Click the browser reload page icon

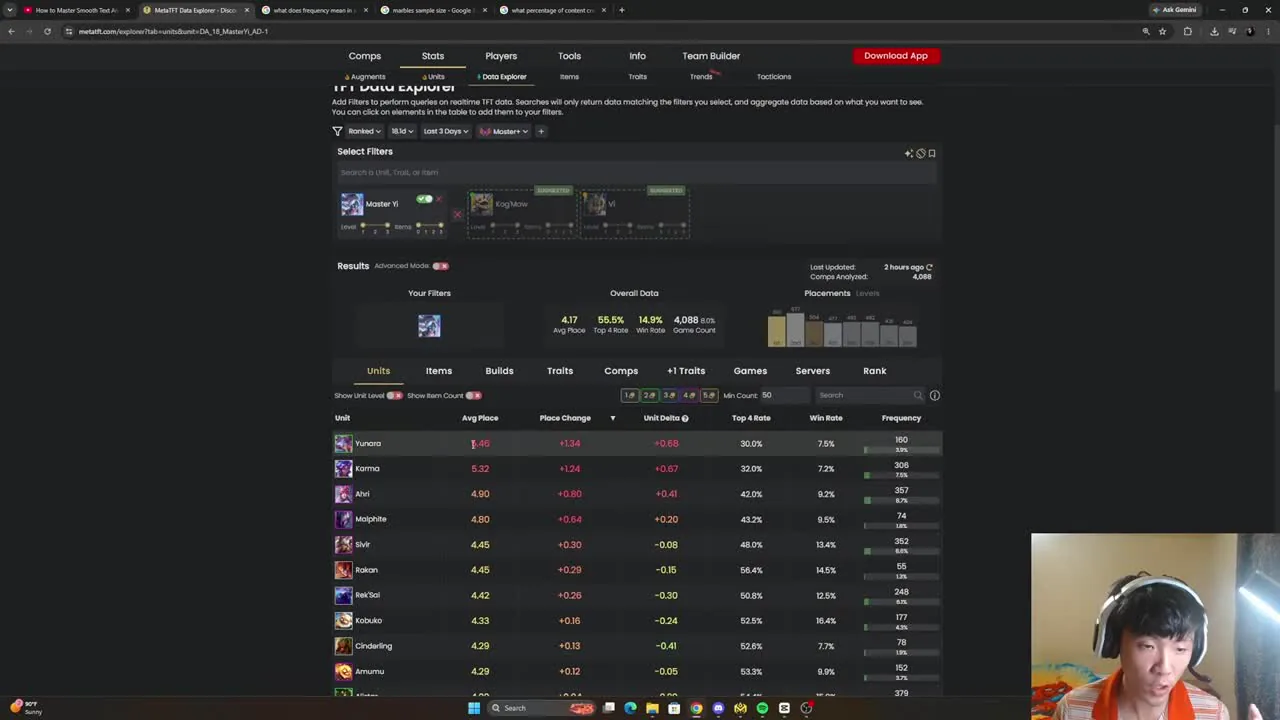coord(47,31)
